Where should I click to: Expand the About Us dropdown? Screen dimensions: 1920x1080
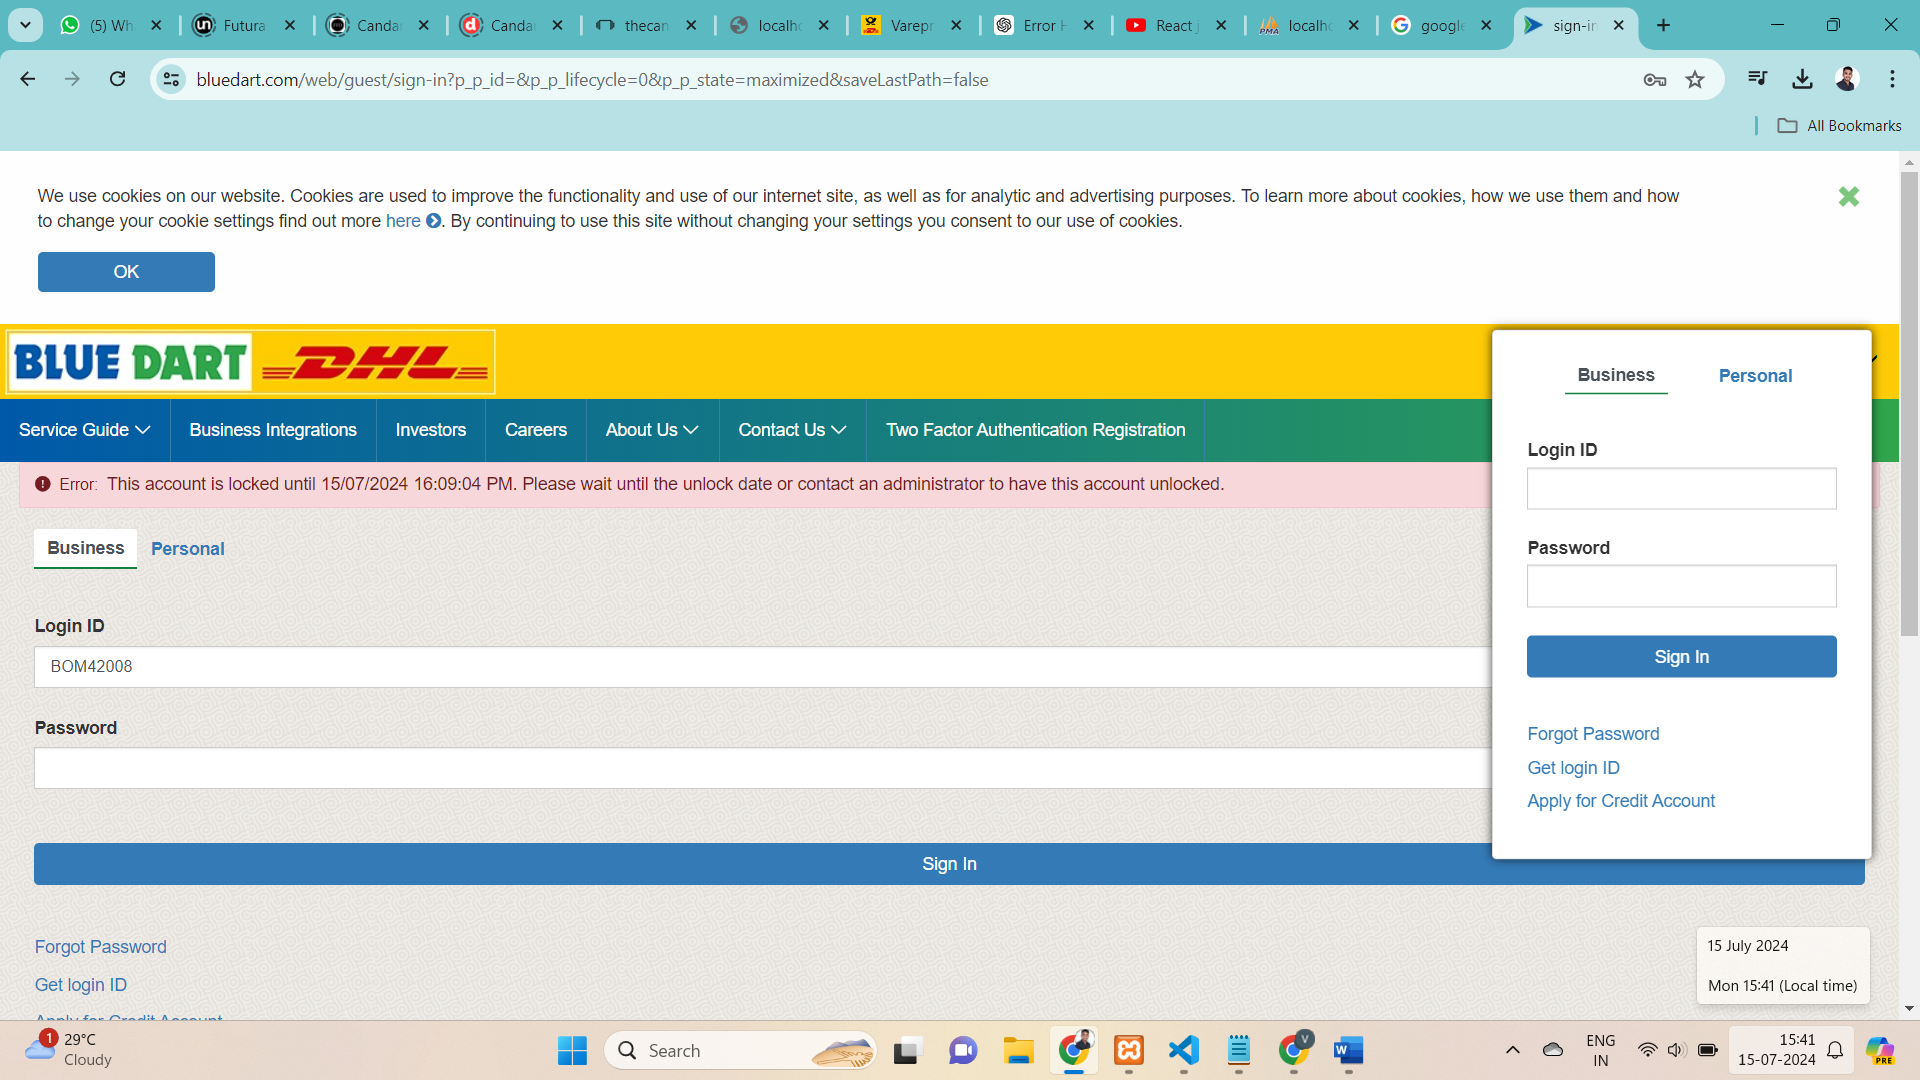652,430
